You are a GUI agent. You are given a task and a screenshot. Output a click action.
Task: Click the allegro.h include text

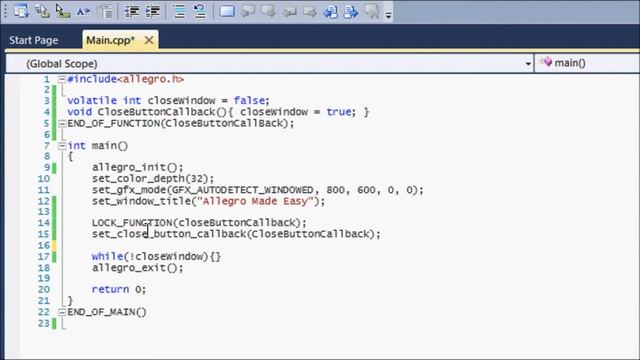tap(151, 79)
